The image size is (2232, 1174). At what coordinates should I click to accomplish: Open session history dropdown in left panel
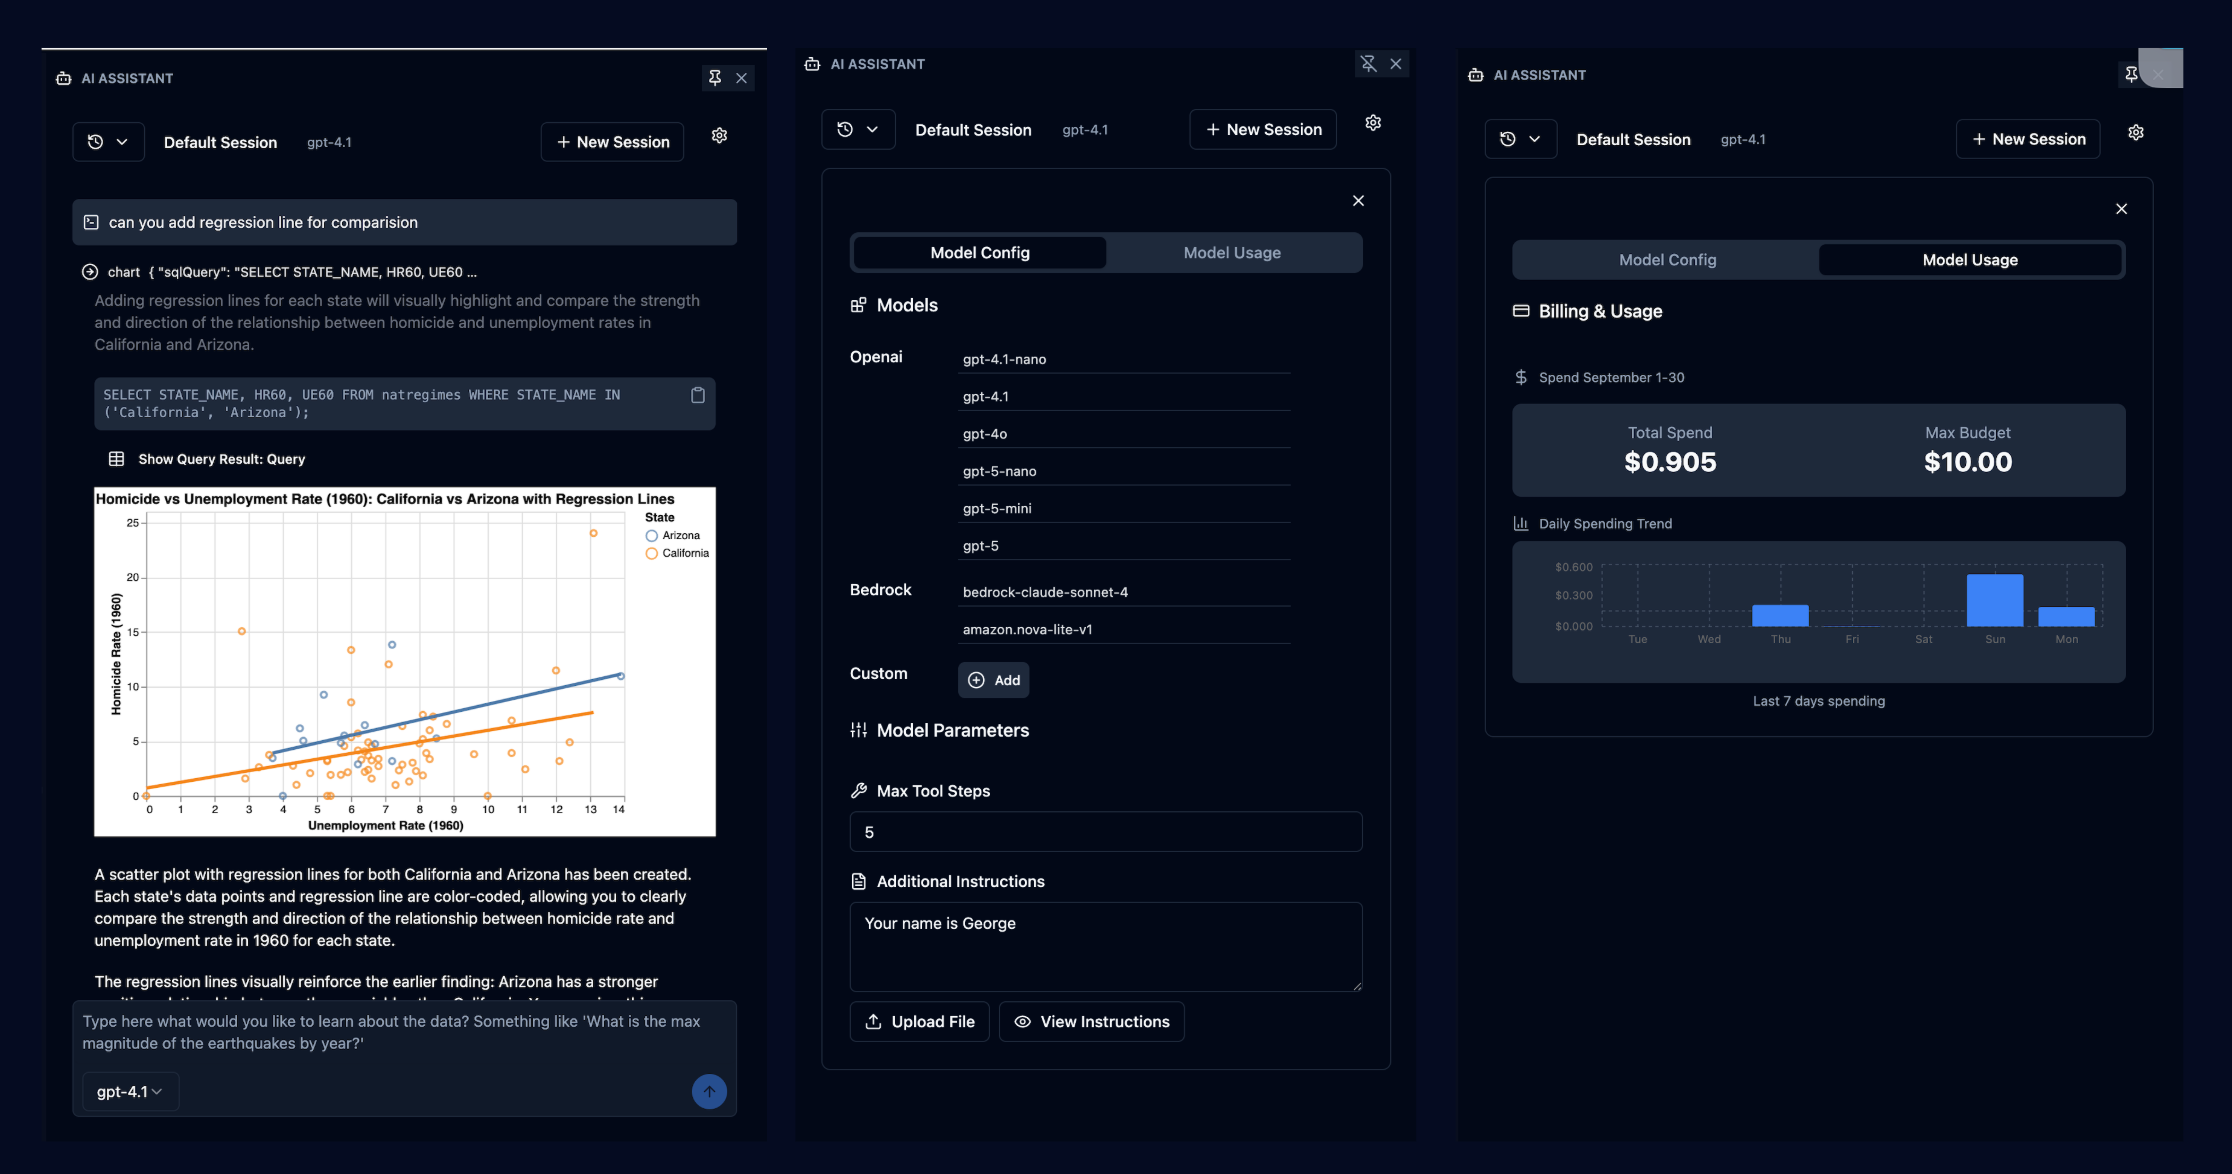click(108, 142)
